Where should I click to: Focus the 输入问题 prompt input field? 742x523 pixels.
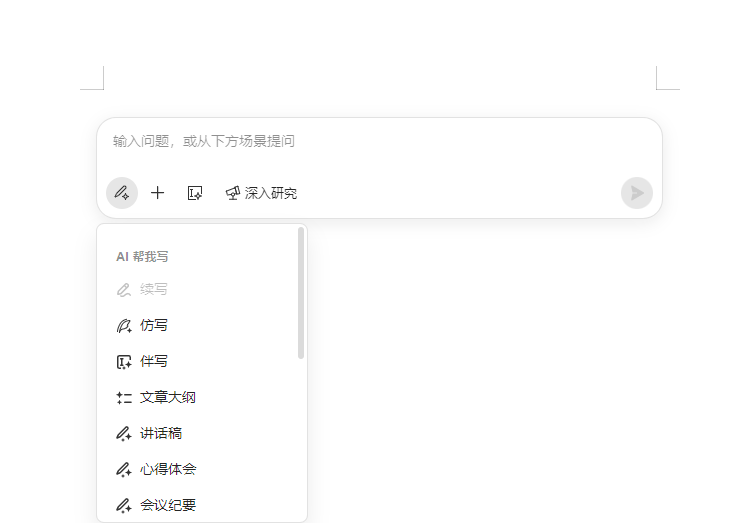coord(379,142)
